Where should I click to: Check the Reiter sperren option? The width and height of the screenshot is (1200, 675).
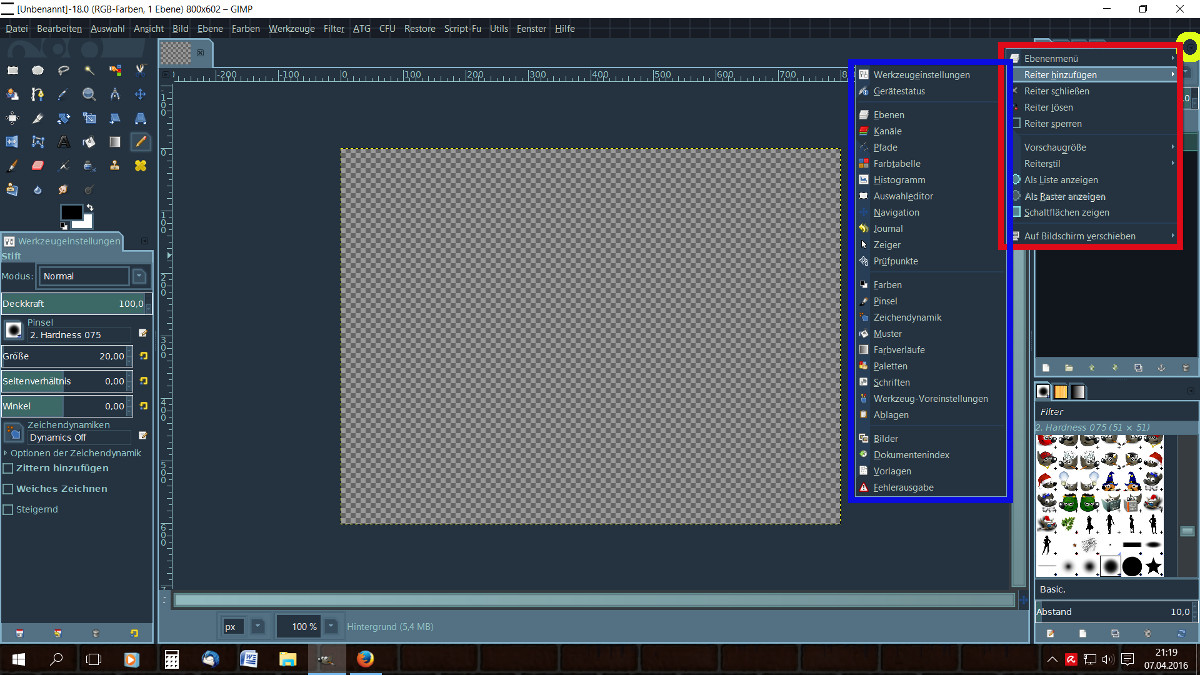coord(1052,124)
